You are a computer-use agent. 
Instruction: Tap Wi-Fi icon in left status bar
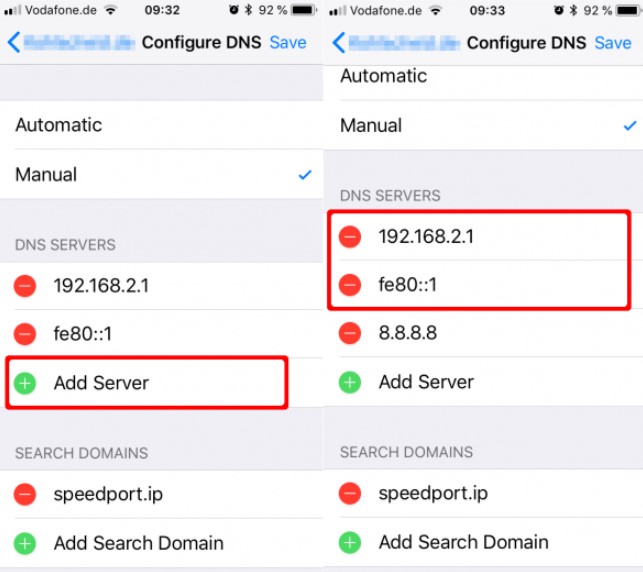110,10
